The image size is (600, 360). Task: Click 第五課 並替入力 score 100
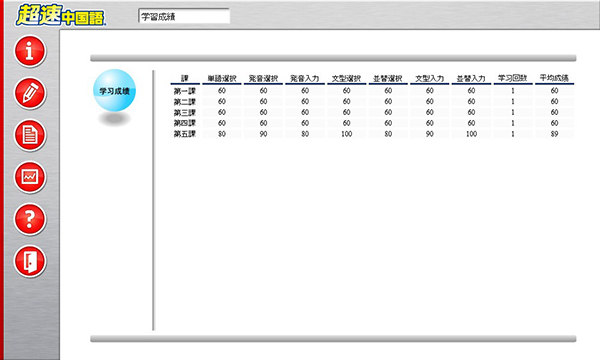coord(471,134)
